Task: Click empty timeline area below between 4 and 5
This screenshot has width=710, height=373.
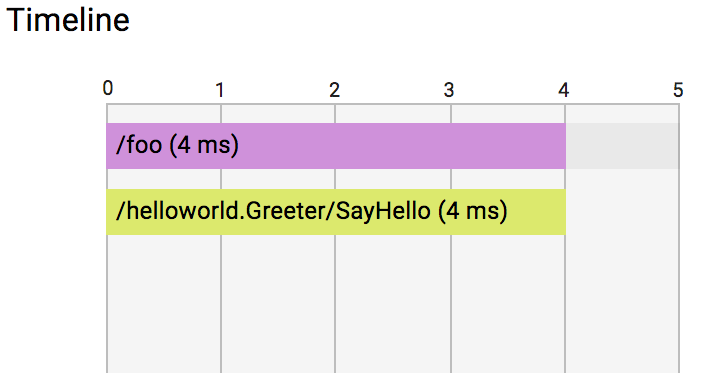Action: pos(622,303)
